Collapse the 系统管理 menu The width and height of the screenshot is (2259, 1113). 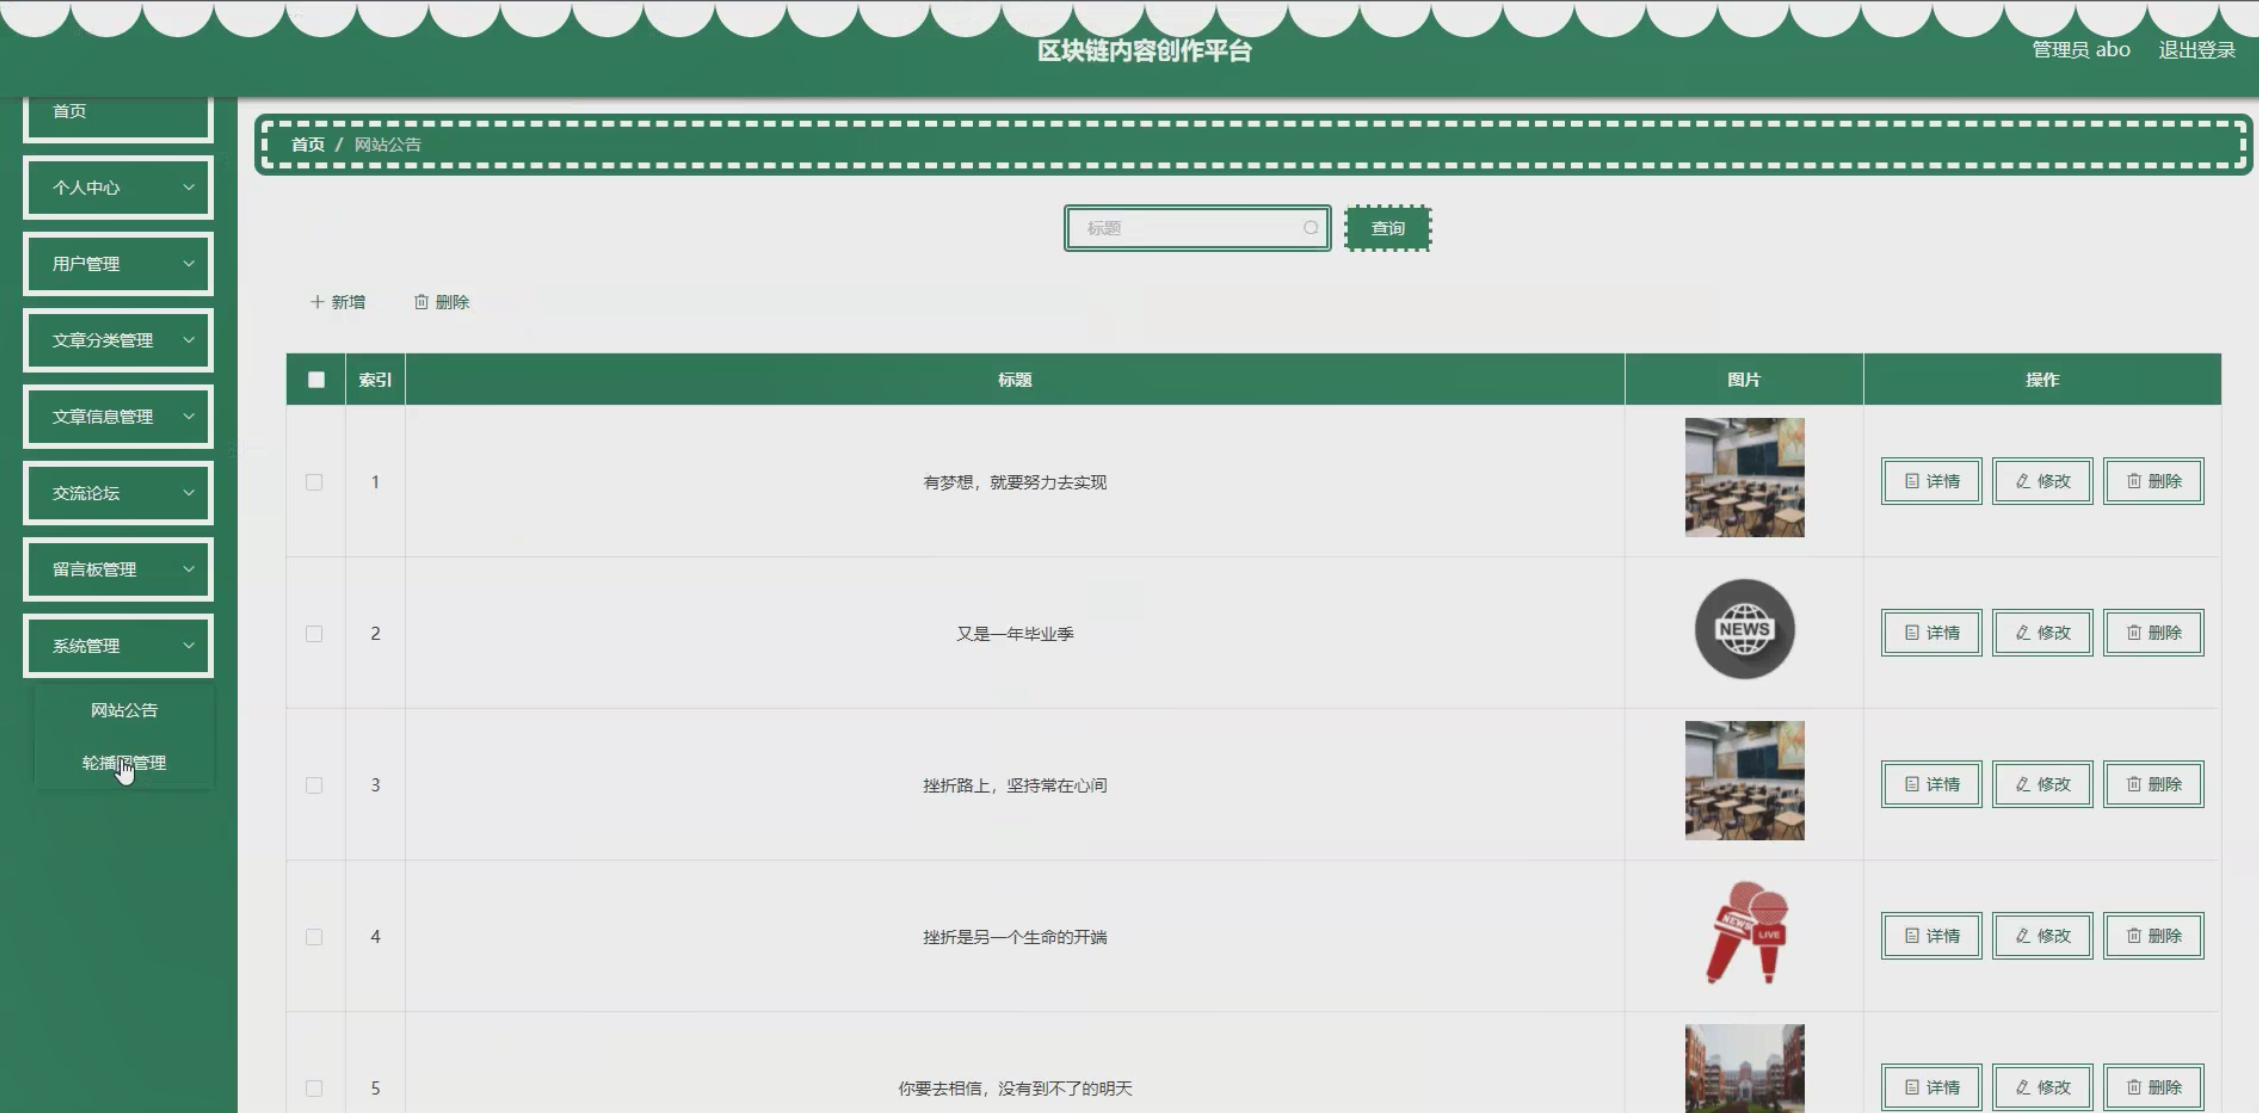coord(118,646)
